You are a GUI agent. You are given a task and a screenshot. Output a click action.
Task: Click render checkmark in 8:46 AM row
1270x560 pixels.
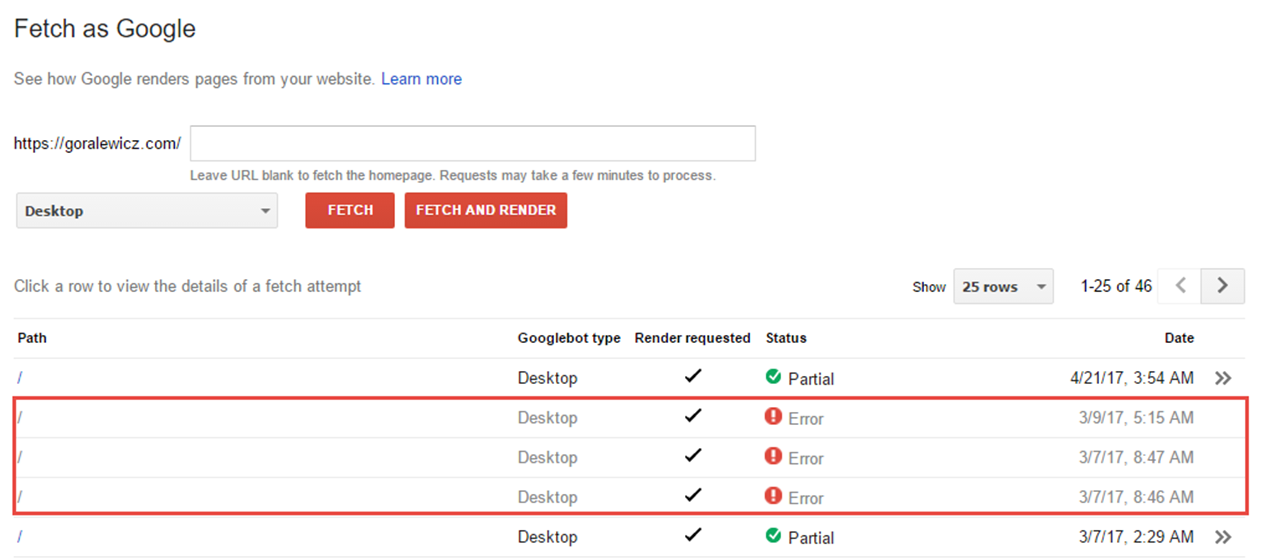tap(693, 495)
